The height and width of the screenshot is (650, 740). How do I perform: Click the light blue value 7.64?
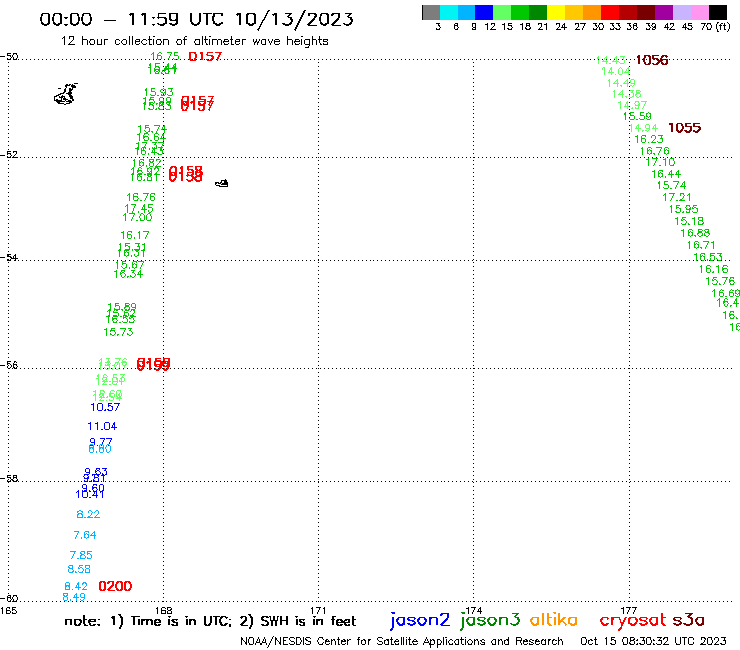(x=85, y=535)
